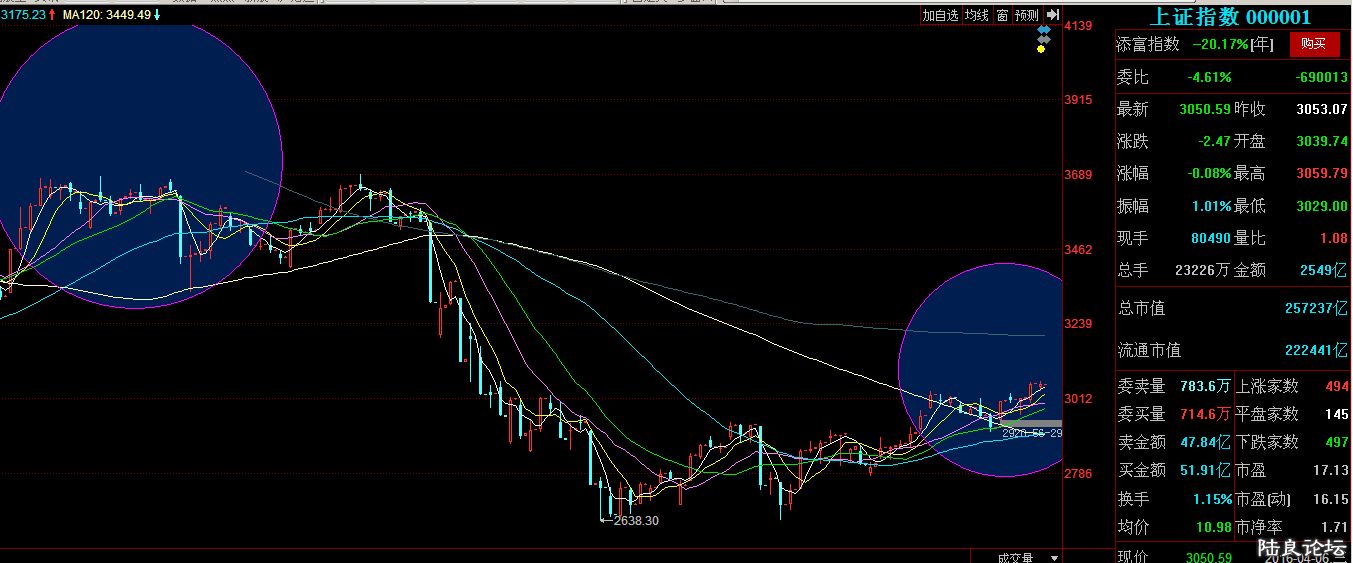Click the 预测 forecast button
Image resolution: width=1353 pixels, height=563 pixels.
tap(1027, 16)
